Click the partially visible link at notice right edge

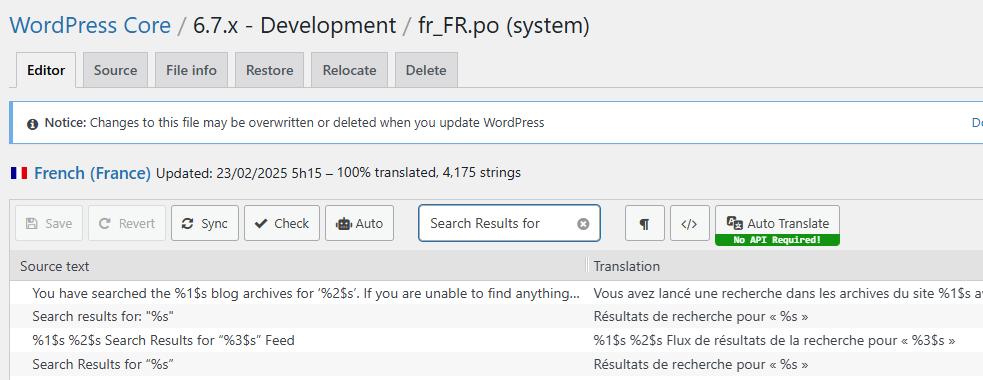pos(977,123)
